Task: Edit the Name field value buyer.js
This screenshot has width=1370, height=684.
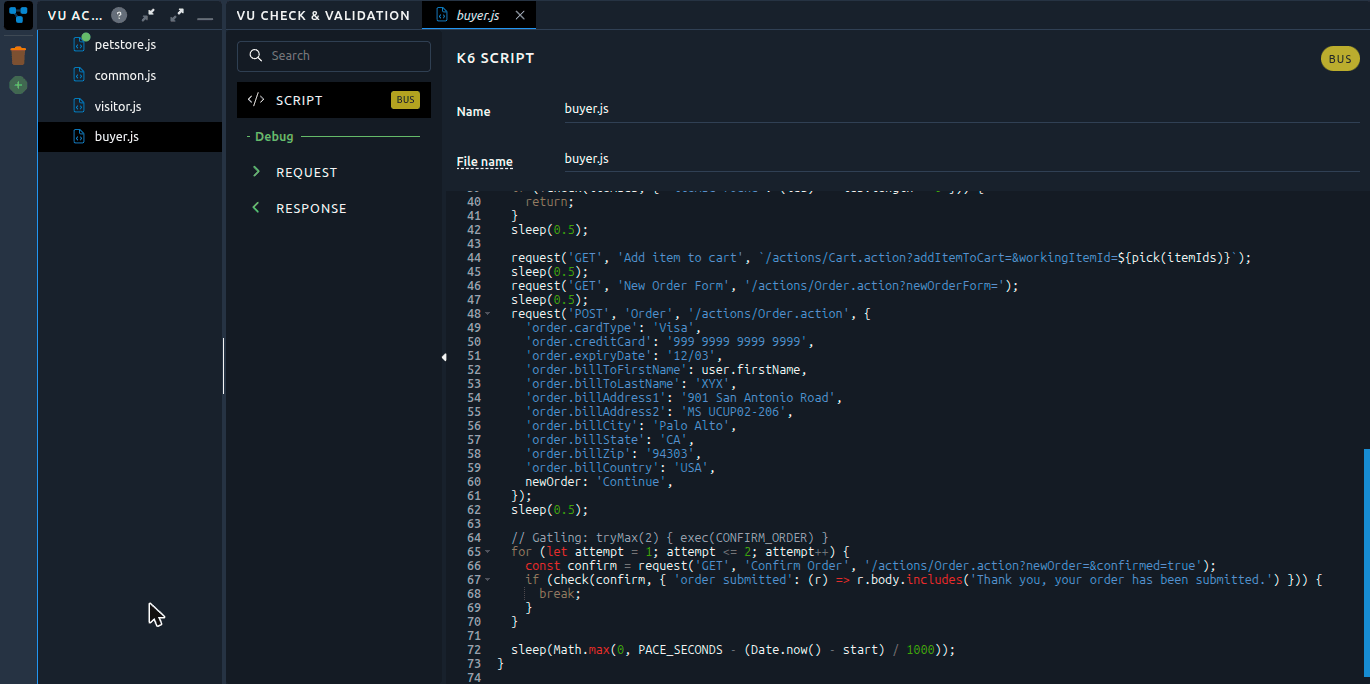Action: (x=962, y=109)
